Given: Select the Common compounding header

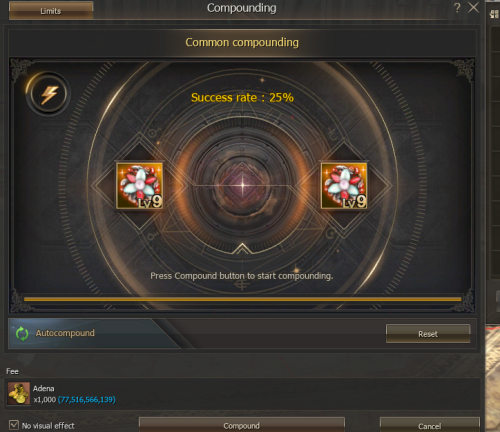Looking at the screenshot, I should pyautogui.click(x=242, y=42).
